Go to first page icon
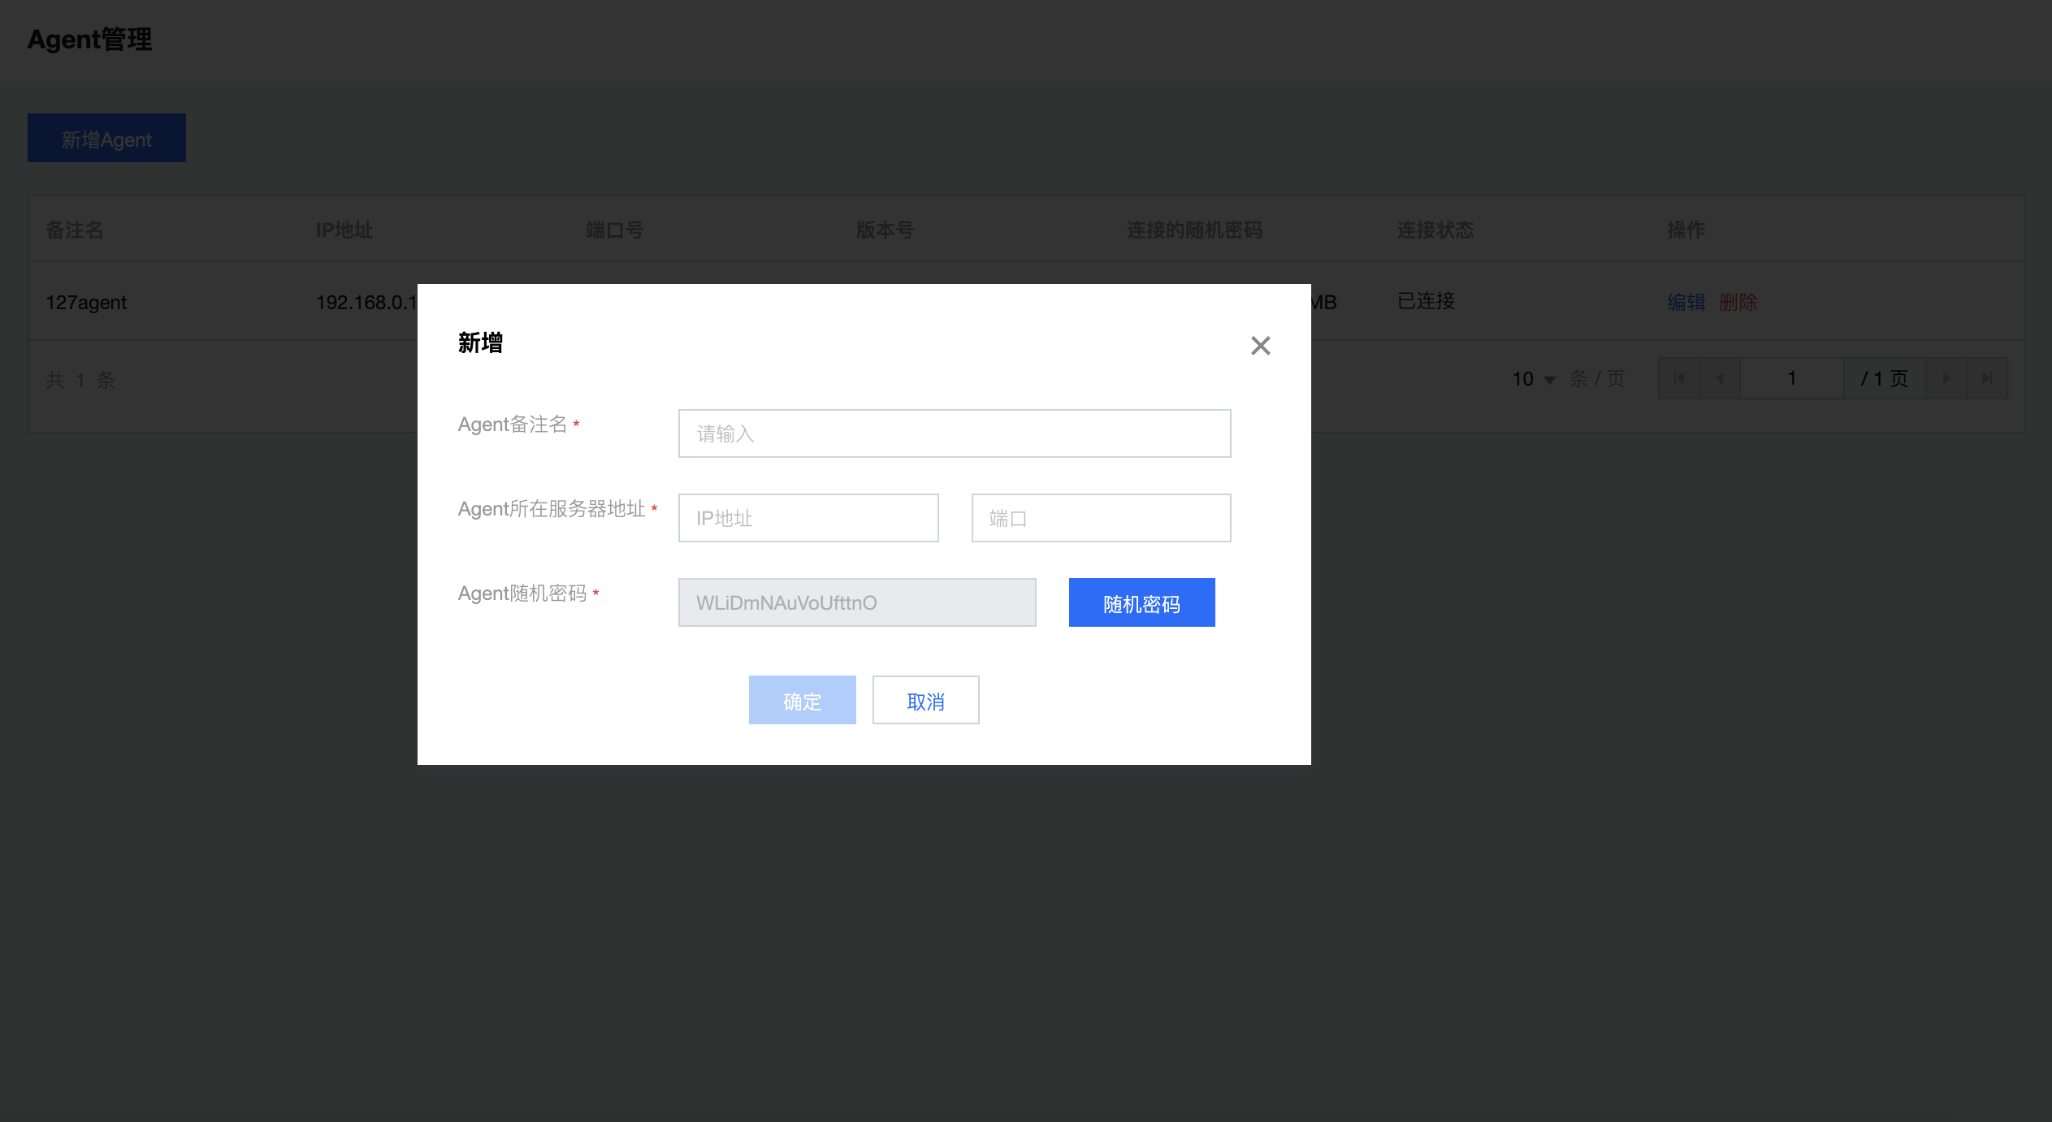 coord(1679,378)
